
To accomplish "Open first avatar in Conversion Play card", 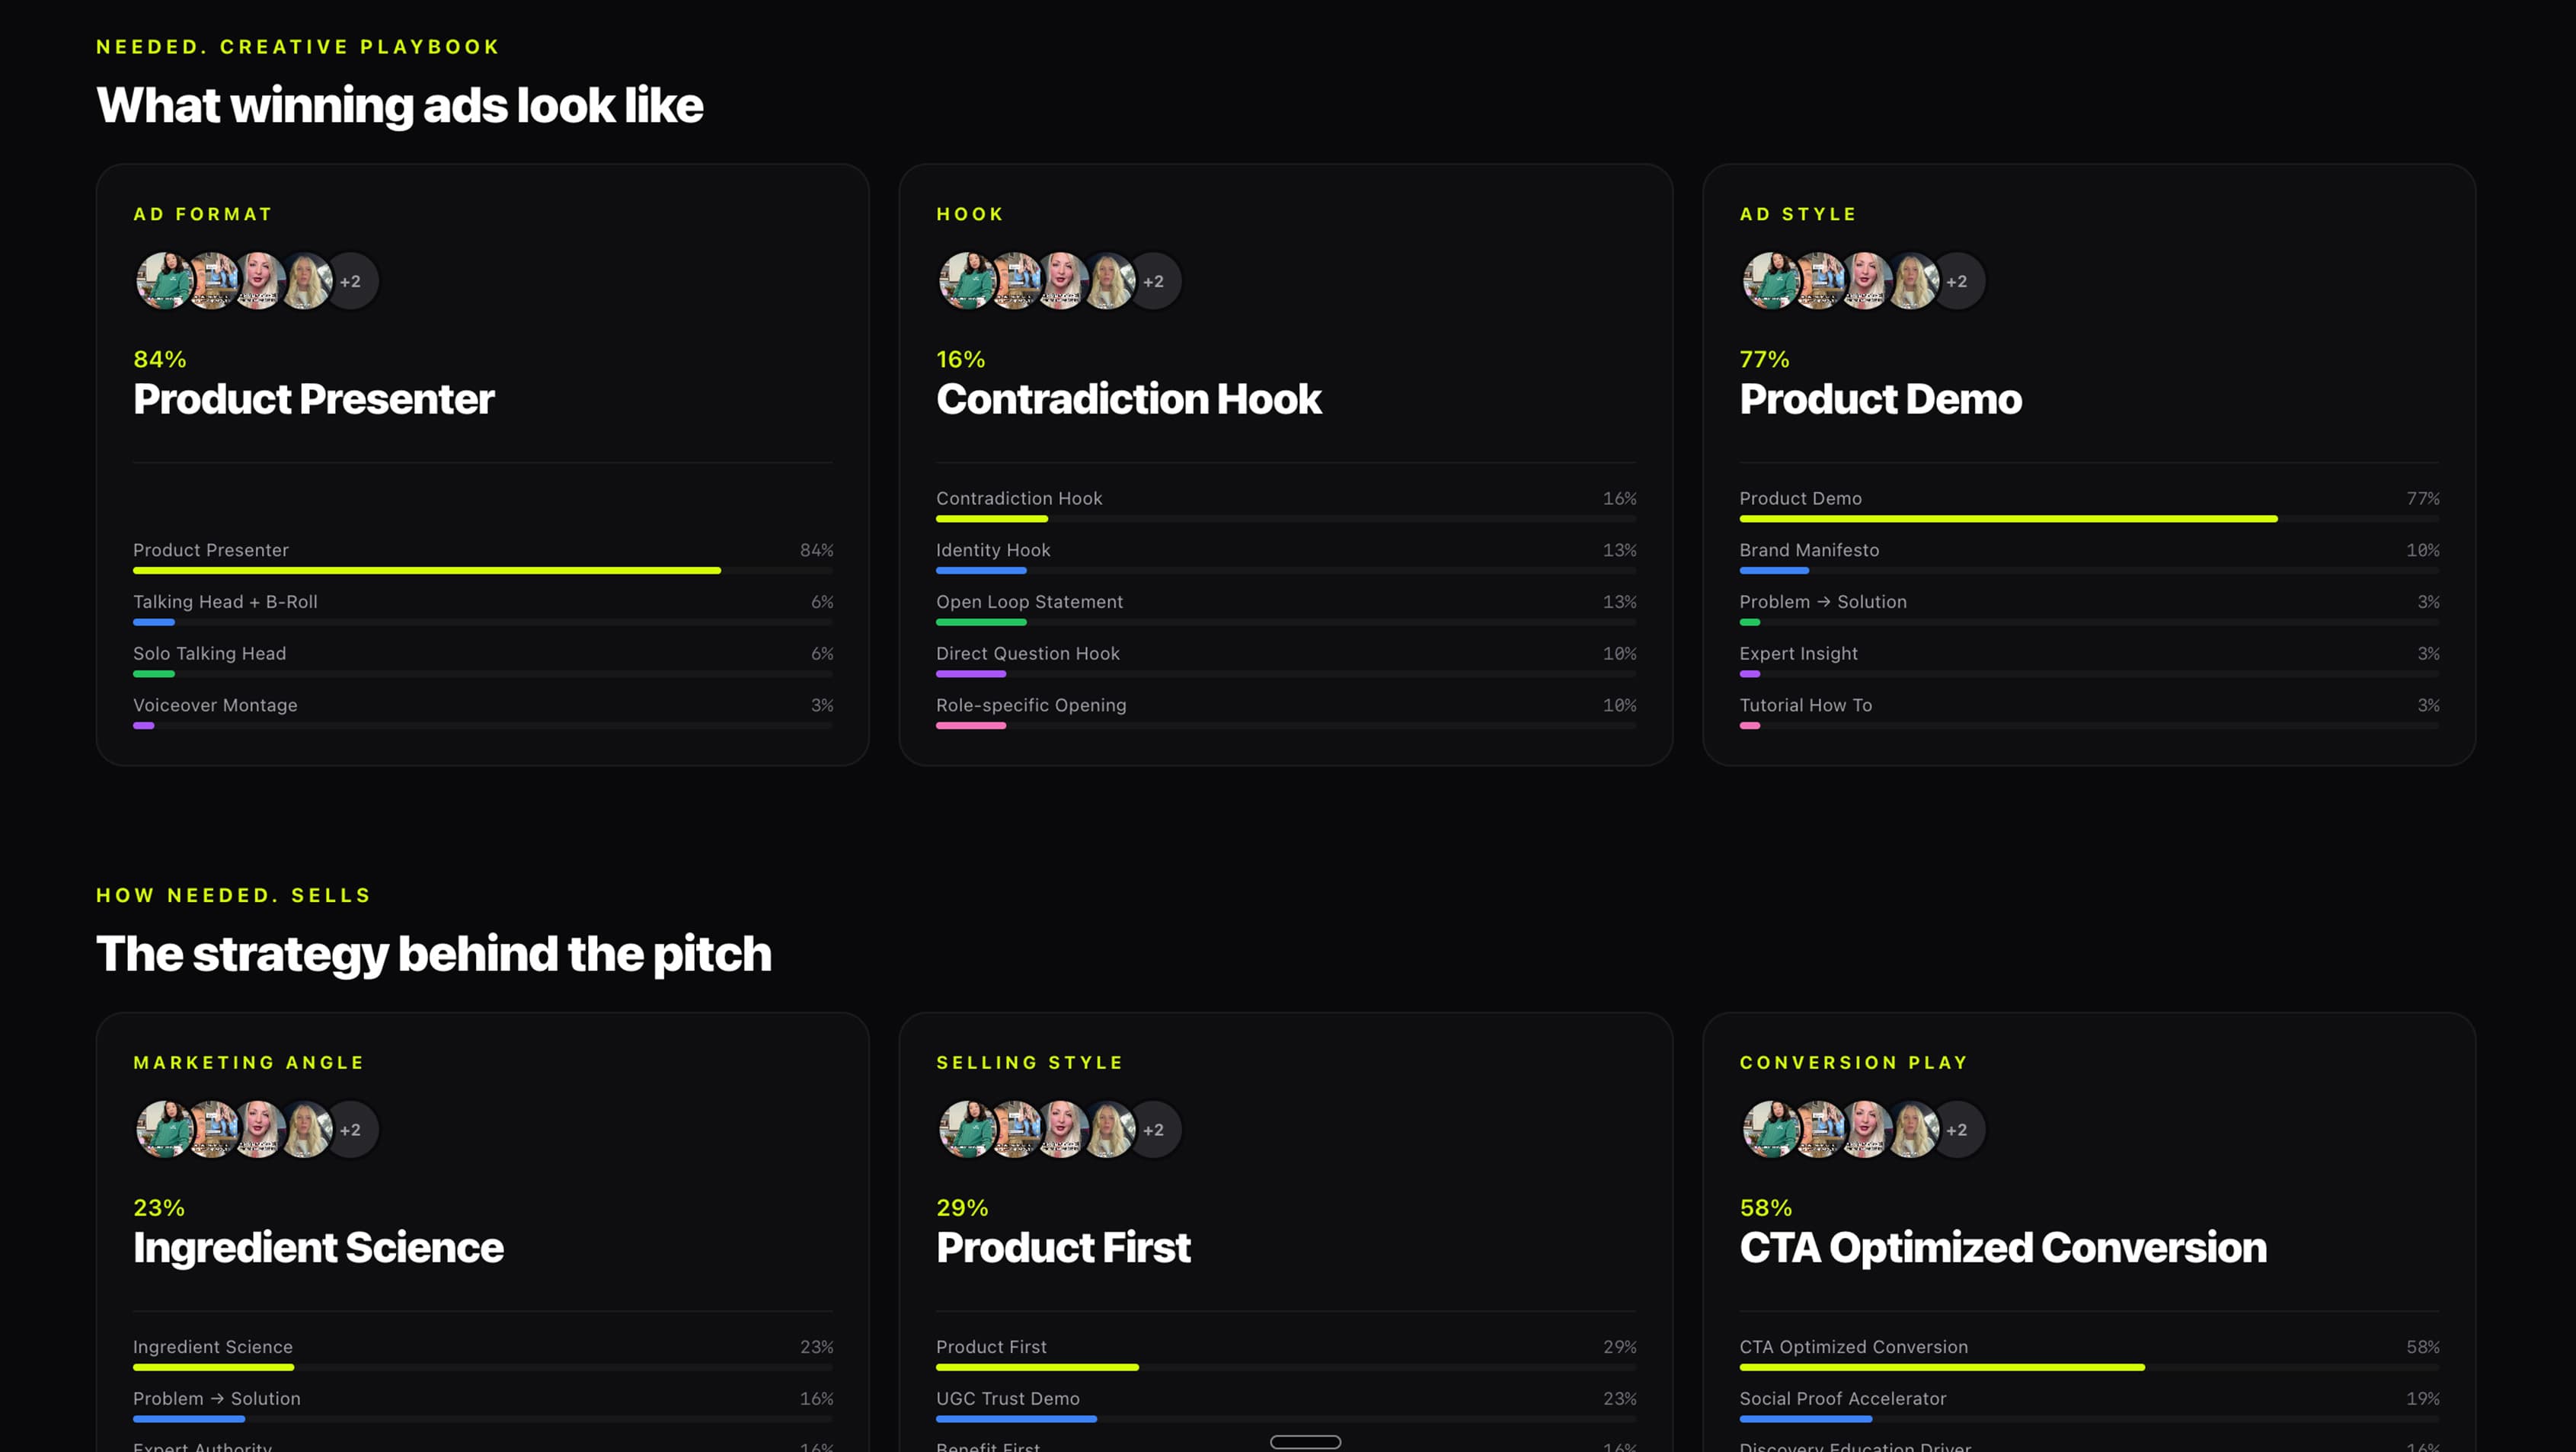I will pos(1770,1130).
